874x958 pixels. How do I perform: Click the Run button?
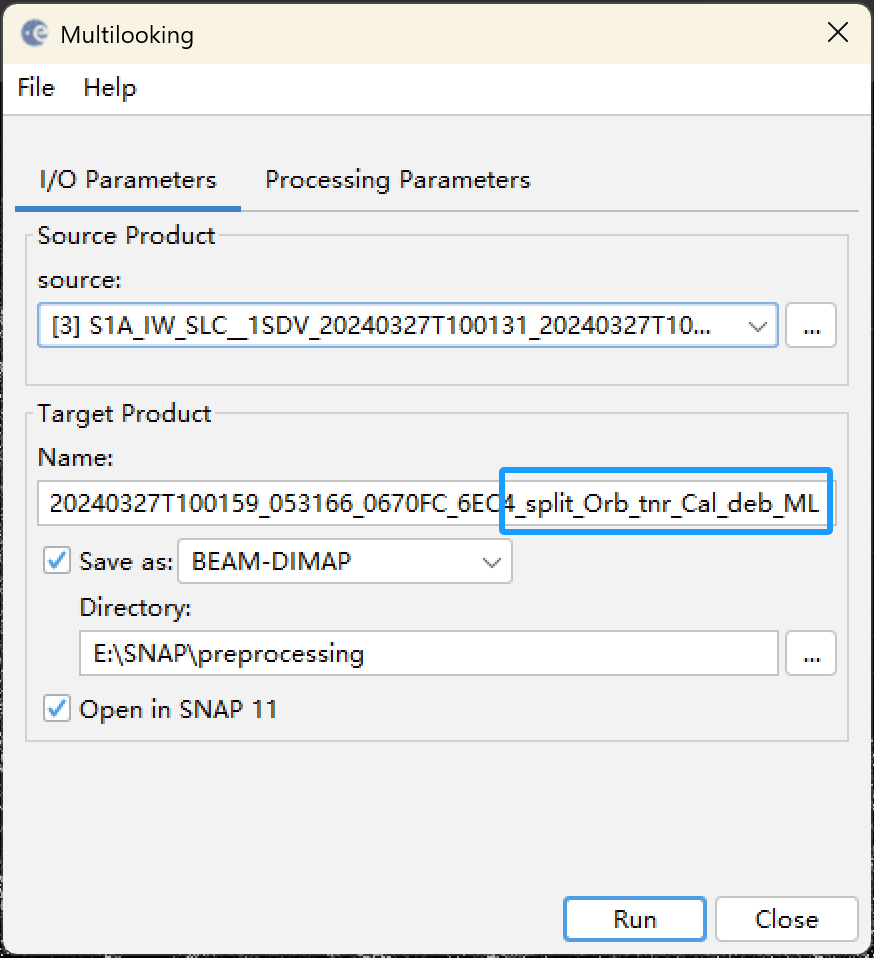(x=635, y=919)
